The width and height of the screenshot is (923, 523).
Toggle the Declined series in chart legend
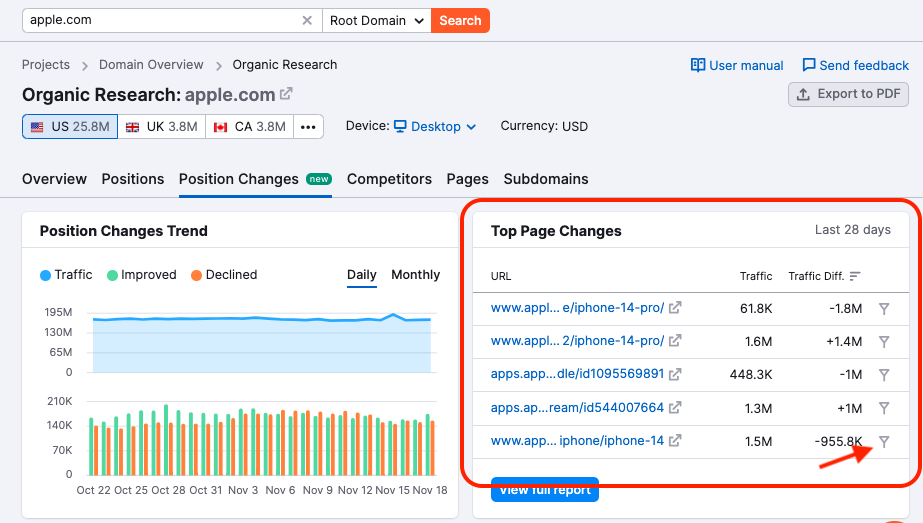coord(224,275)
